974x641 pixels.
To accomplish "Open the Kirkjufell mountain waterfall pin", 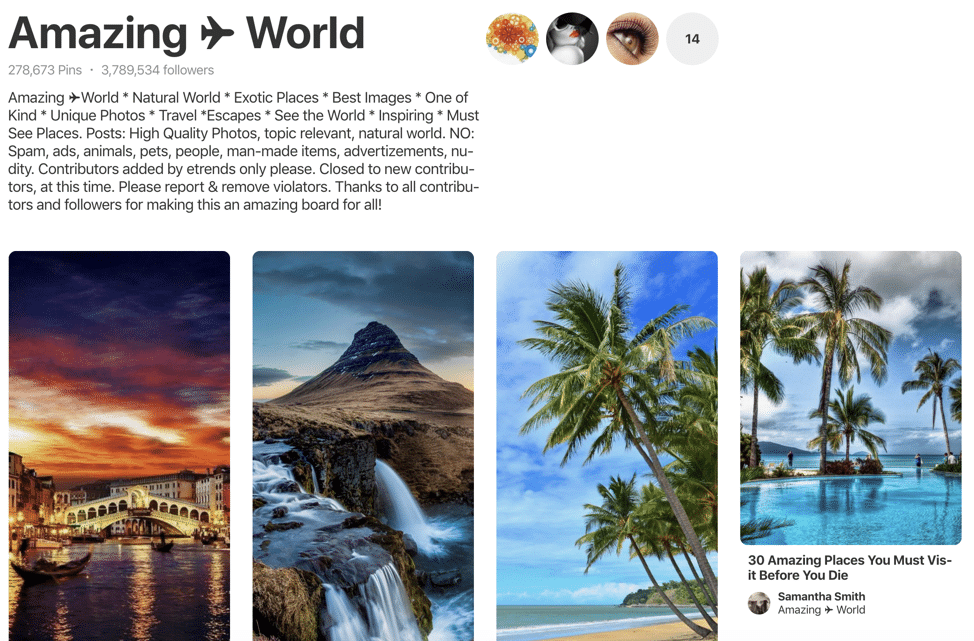I will (x=363, y=446).
